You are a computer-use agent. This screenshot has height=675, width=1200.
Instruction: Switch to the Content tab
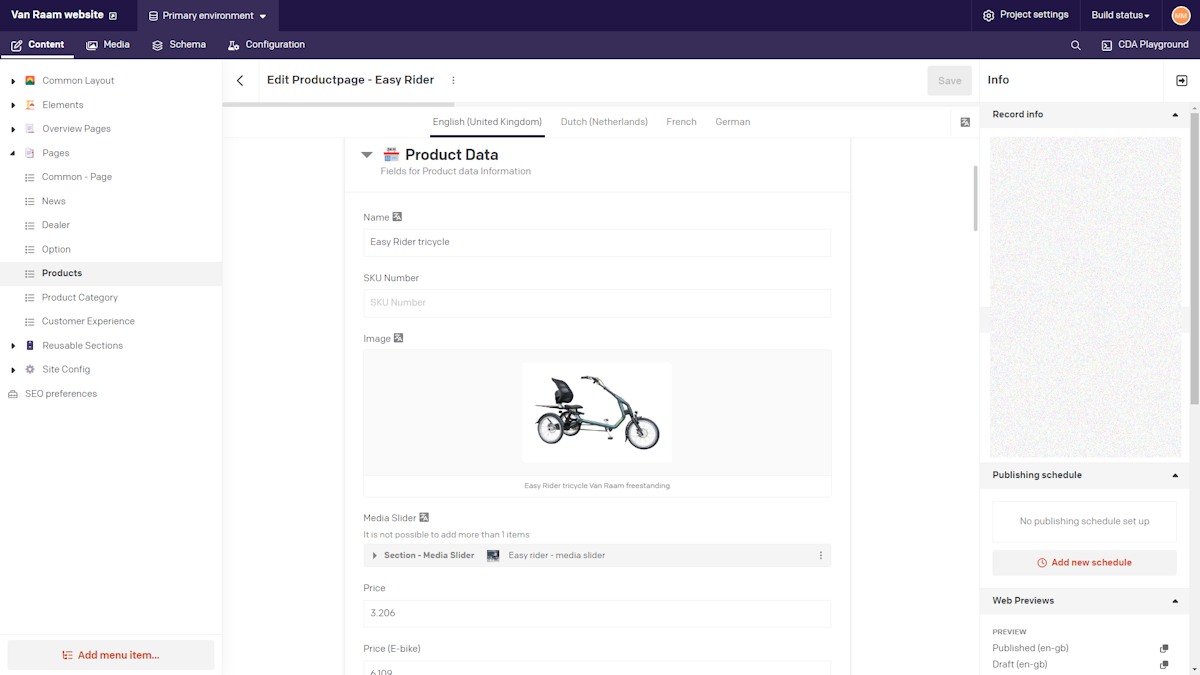click(38, 45)
